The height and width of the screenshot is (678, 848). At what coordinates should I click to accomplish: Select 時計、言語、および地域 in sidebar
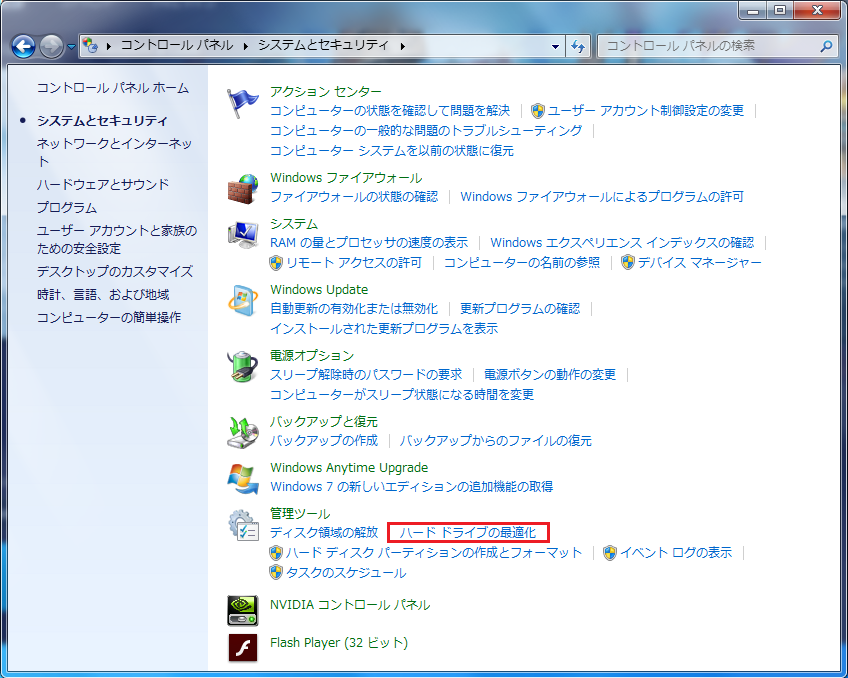coord(103,295)
